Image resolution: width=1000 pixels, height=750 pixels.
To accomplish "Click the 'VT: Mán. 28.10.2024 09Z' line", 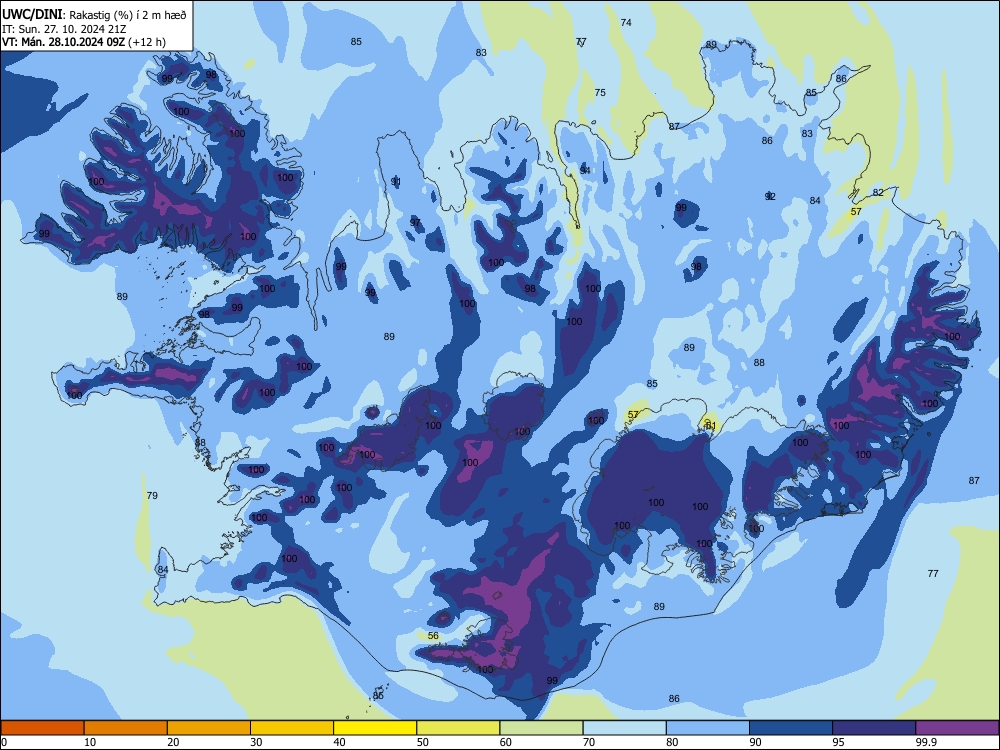I will point(63,42).
